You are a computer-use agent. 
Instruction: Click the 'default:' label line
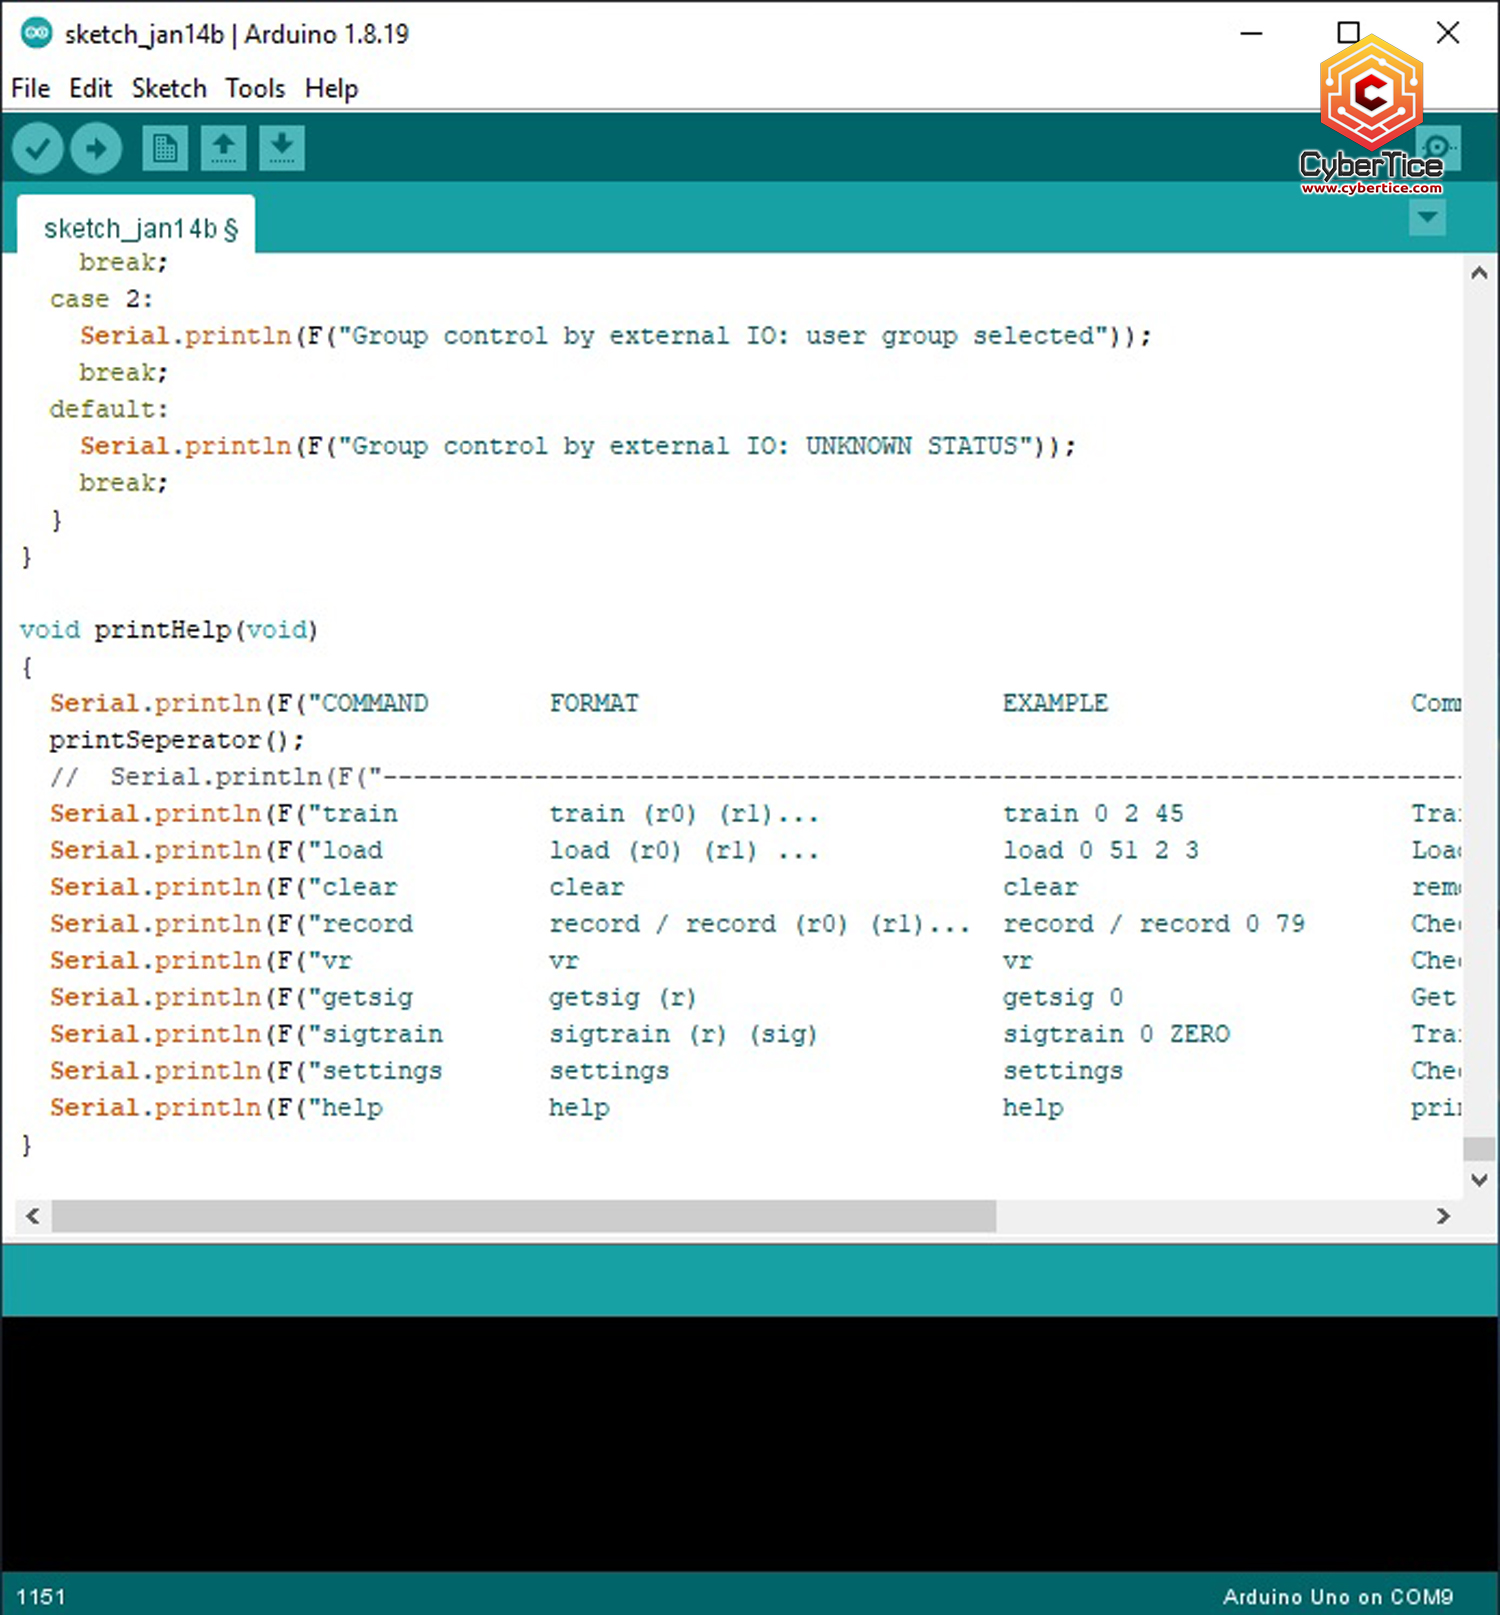tap(109, 409)
